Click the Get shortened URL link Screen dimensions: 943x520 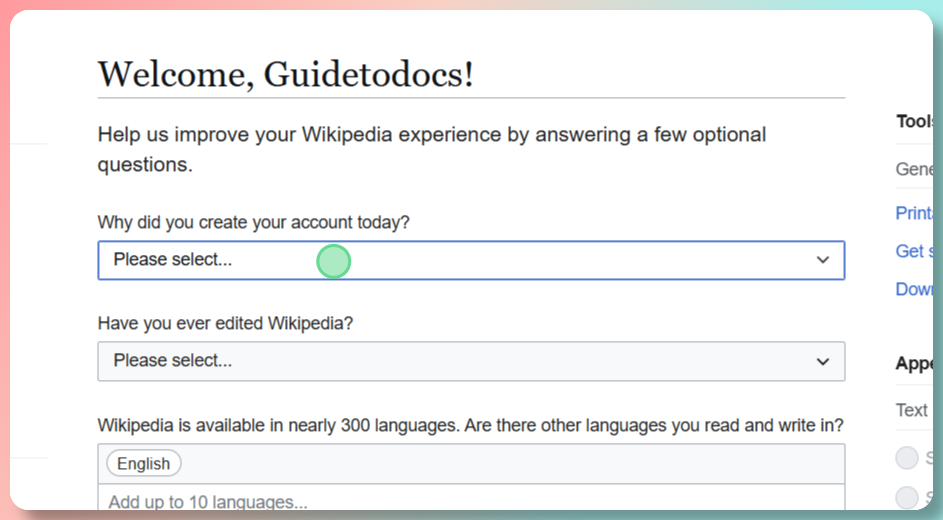(x=914, y=251)
